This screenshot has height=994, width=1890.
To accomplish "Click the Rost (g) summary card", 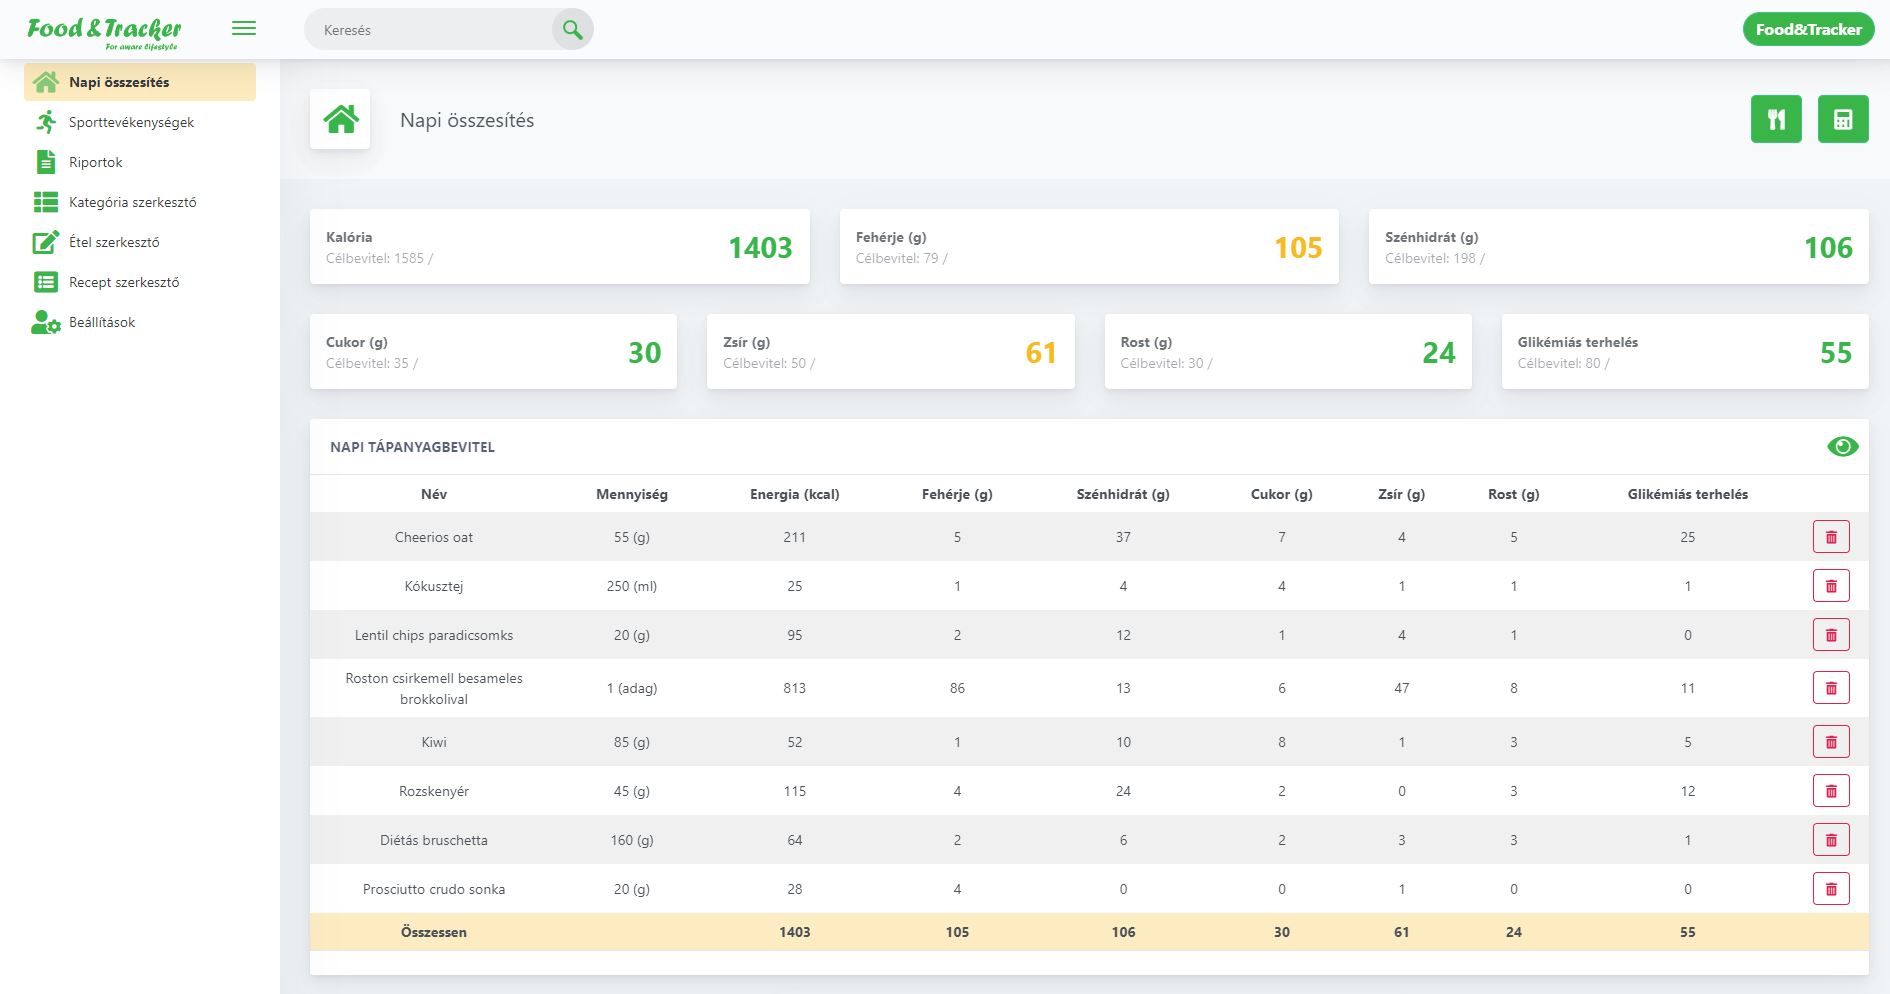I will click(1288, 351).
